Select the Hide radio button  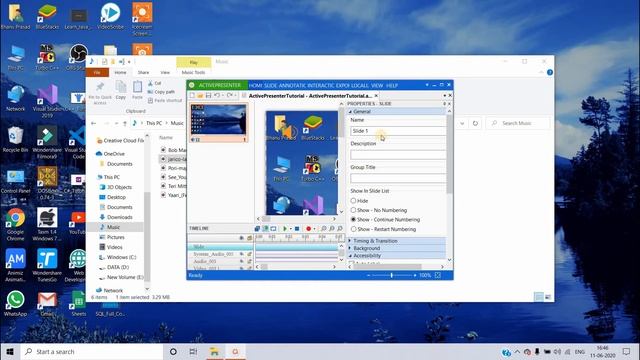(353, 200)
